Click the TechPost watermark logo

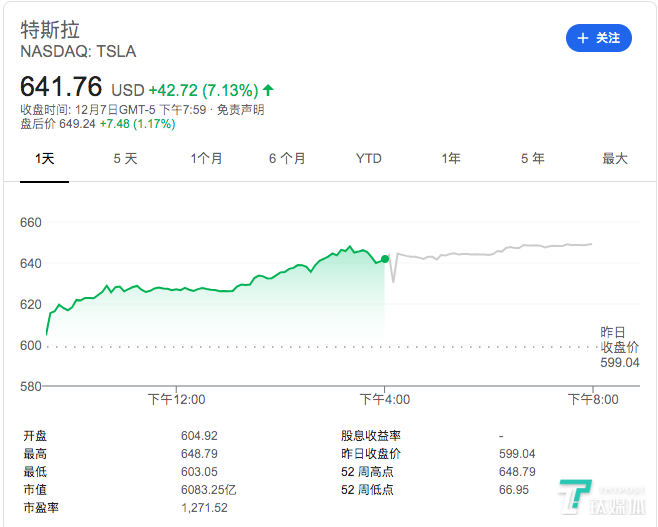tap(603, 498)
